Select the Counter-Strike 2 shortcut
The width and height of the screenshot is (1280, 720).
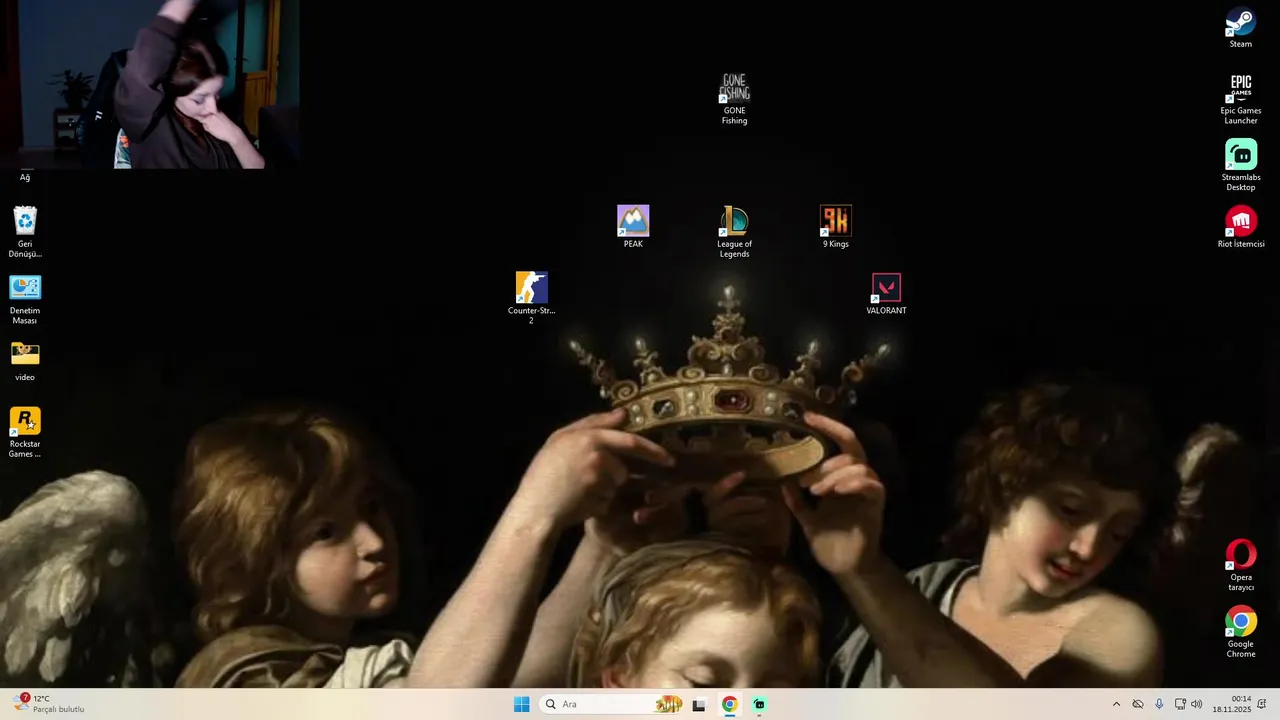click(x=531, y=298)
